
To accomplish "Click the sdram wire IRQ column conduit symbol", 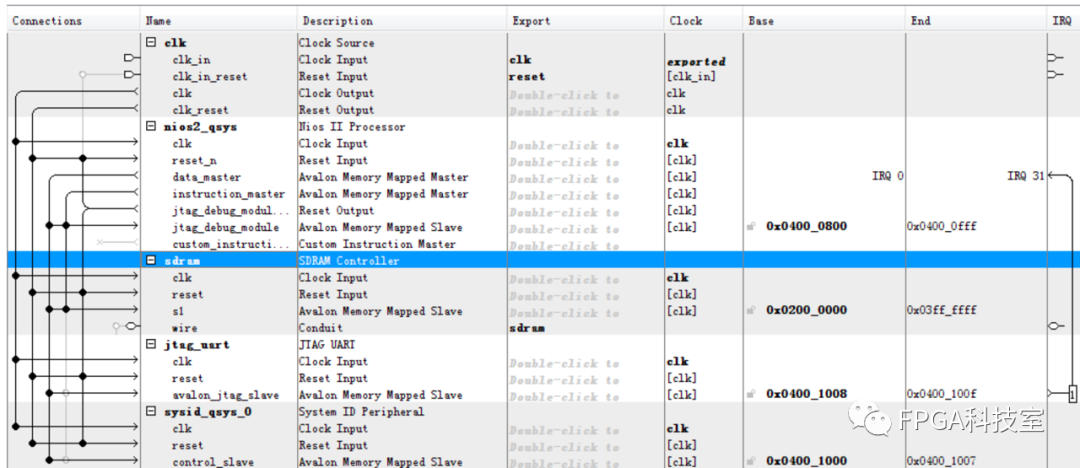I will [x=1056, y=326].
